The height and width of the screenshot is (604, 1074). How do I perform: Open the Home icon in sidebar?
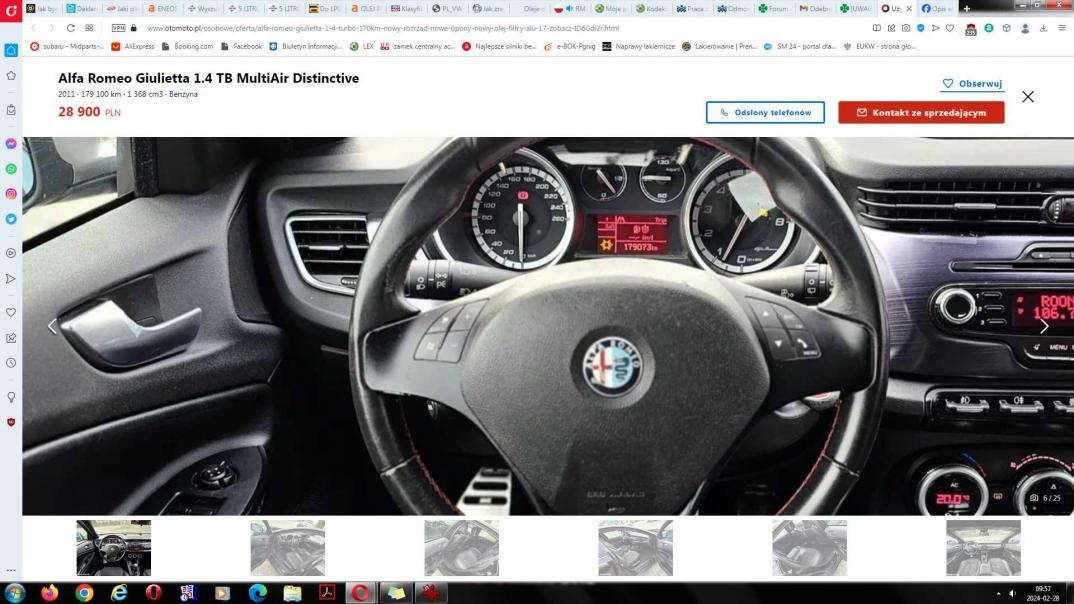click(11, 50)
